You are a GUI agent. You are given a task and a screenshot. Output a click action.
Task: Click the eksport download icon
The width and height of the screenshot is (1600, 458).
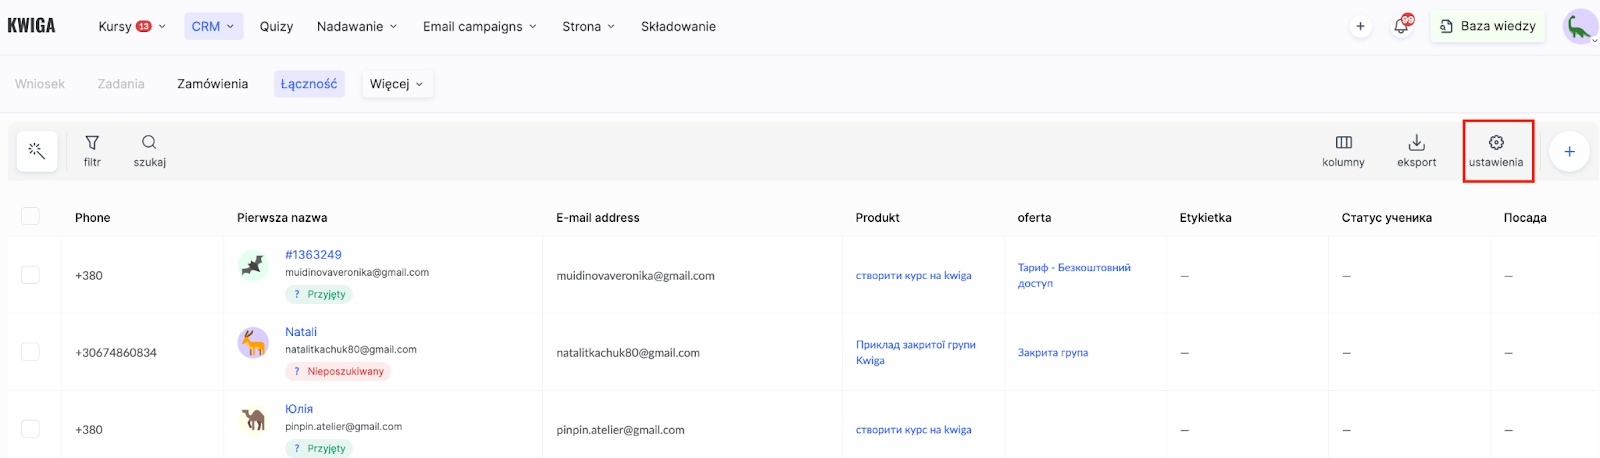[x=1416, y=143]
